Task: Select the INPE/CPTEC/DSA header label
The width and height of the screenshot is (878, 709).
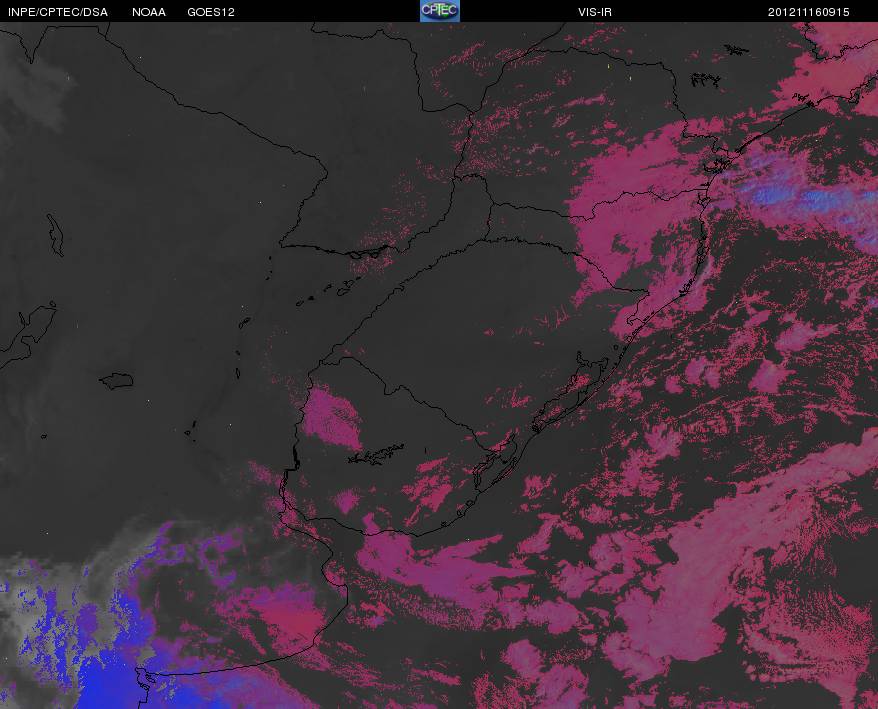Action: tap(58, 12)
